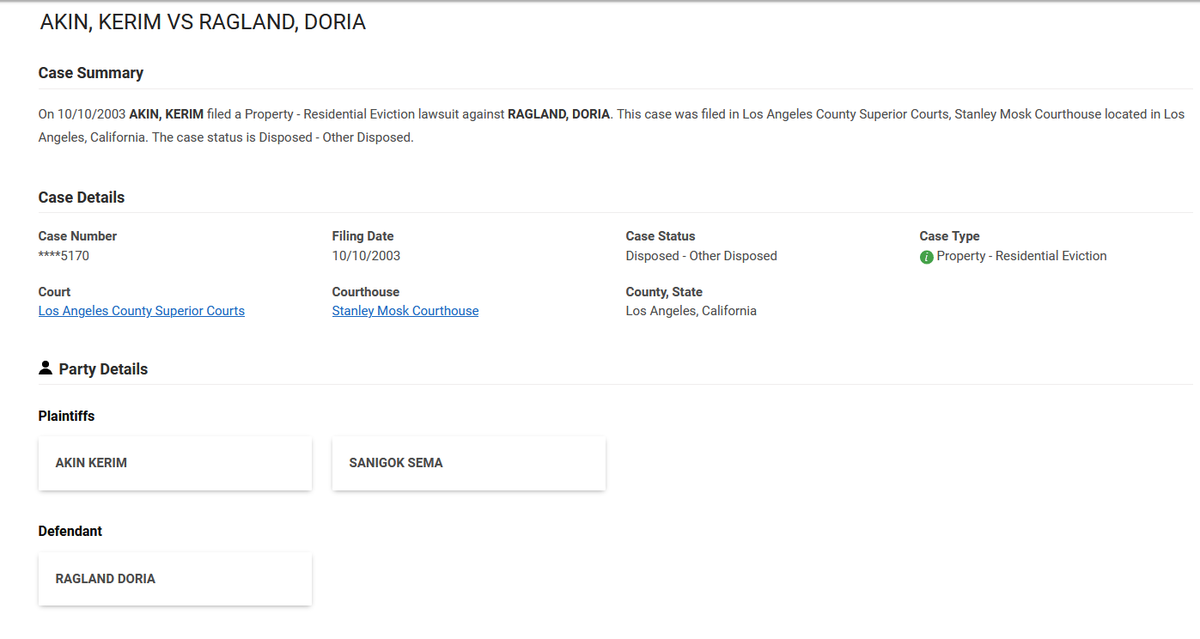Image resolution: width=1200 pixels, height=639 pixels.
Task: Click the Case Details section heading
Action: point(82,197)
